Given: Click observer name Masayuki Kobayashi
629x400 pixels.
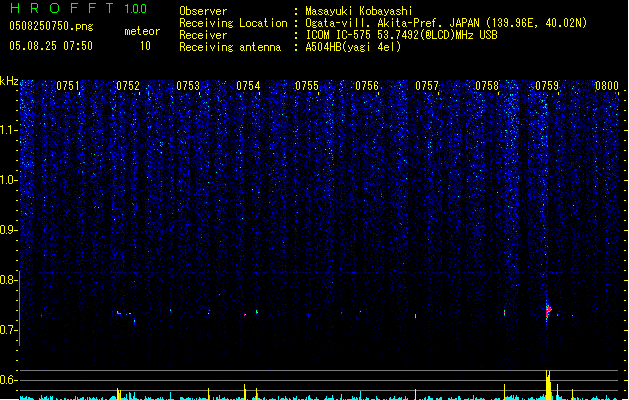Looking at the screenshot, I should pyautogui.click(x=359, y=11).
